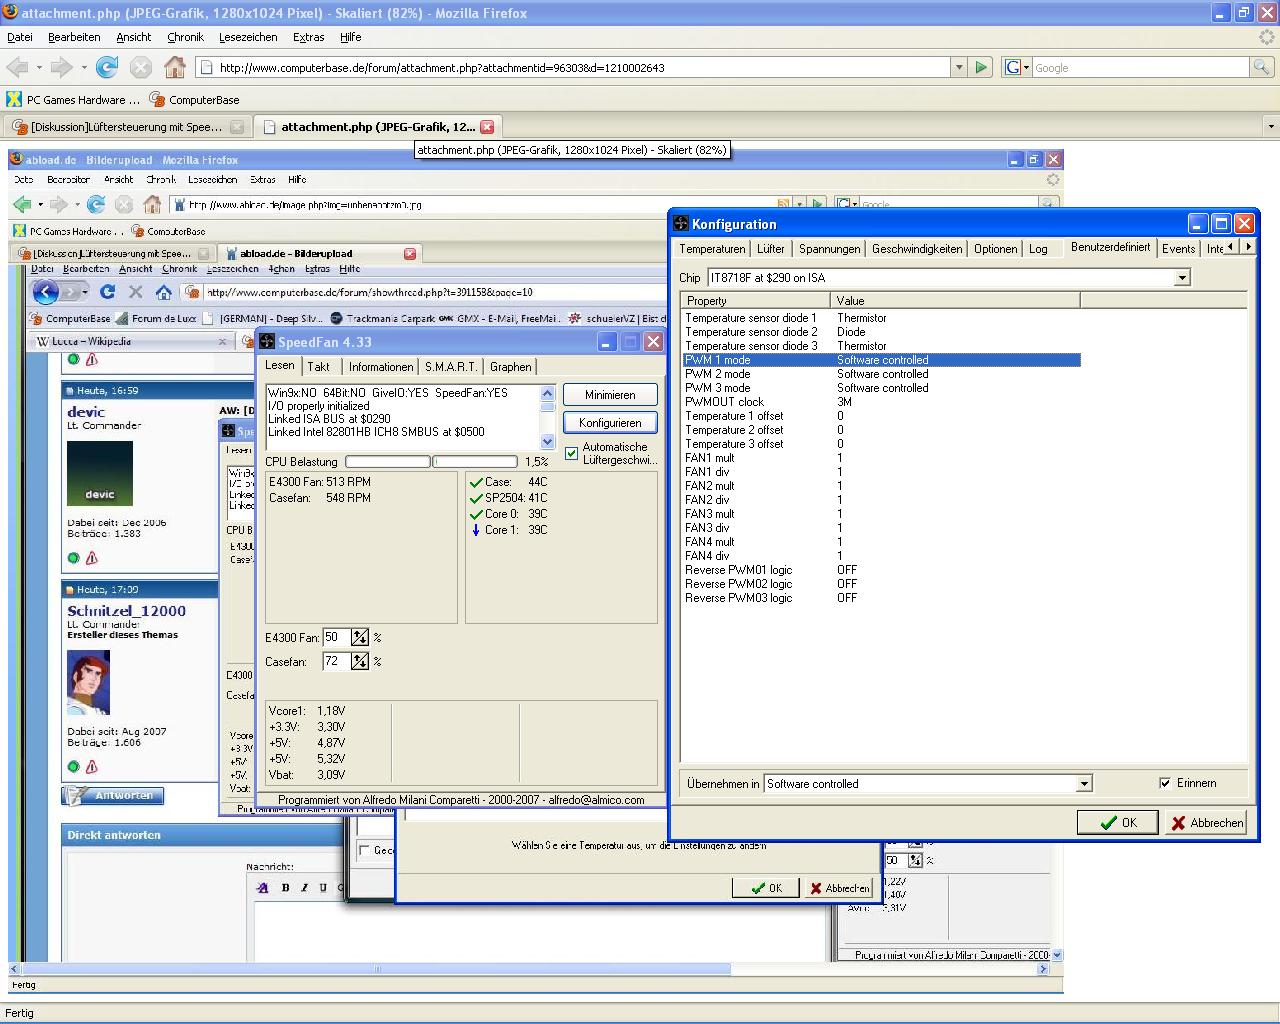
Task: Open the S.M.A.R.T. tab in SpeedFan
Action: pos(451,367)
